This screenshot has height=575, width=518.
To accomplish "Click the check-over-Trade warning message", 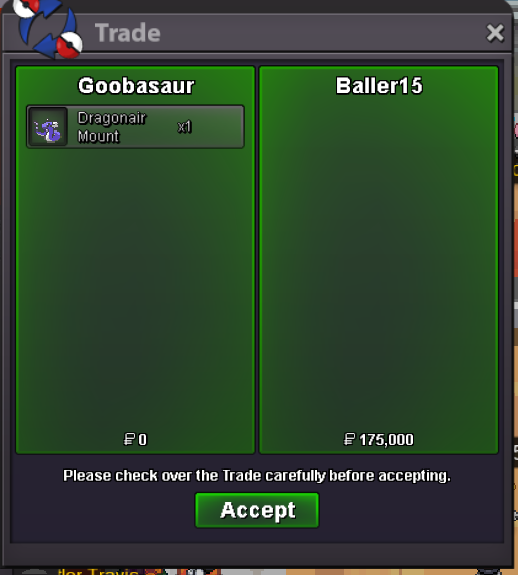I will (x=257, y=476).
